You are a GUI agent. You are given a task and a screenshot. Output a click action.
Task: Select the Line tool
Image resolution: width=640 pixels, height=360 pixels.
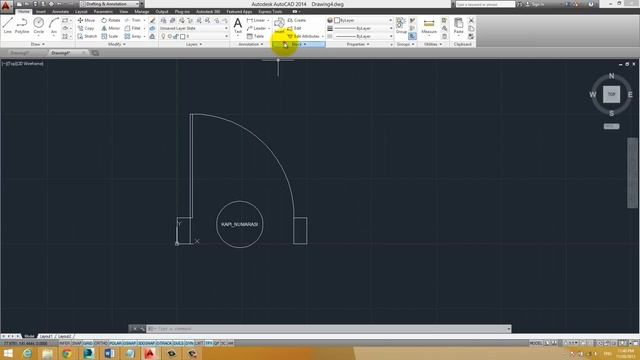[x=7, y=26]
